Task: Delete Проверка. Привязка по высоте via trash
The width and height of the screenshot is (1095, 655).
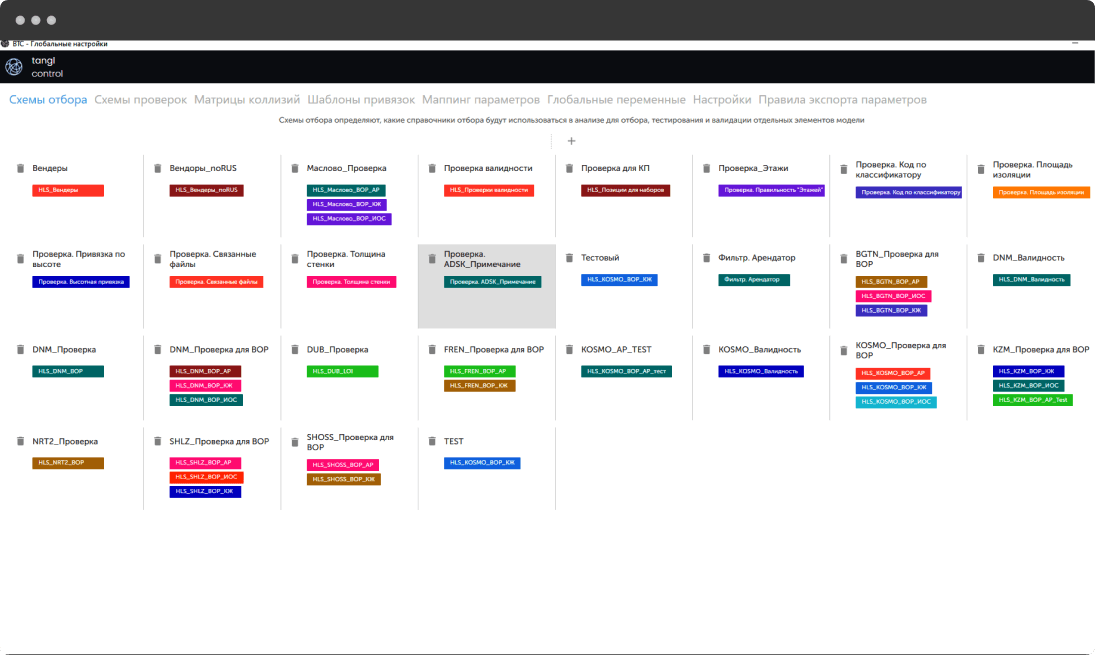Action: (20, 259)
